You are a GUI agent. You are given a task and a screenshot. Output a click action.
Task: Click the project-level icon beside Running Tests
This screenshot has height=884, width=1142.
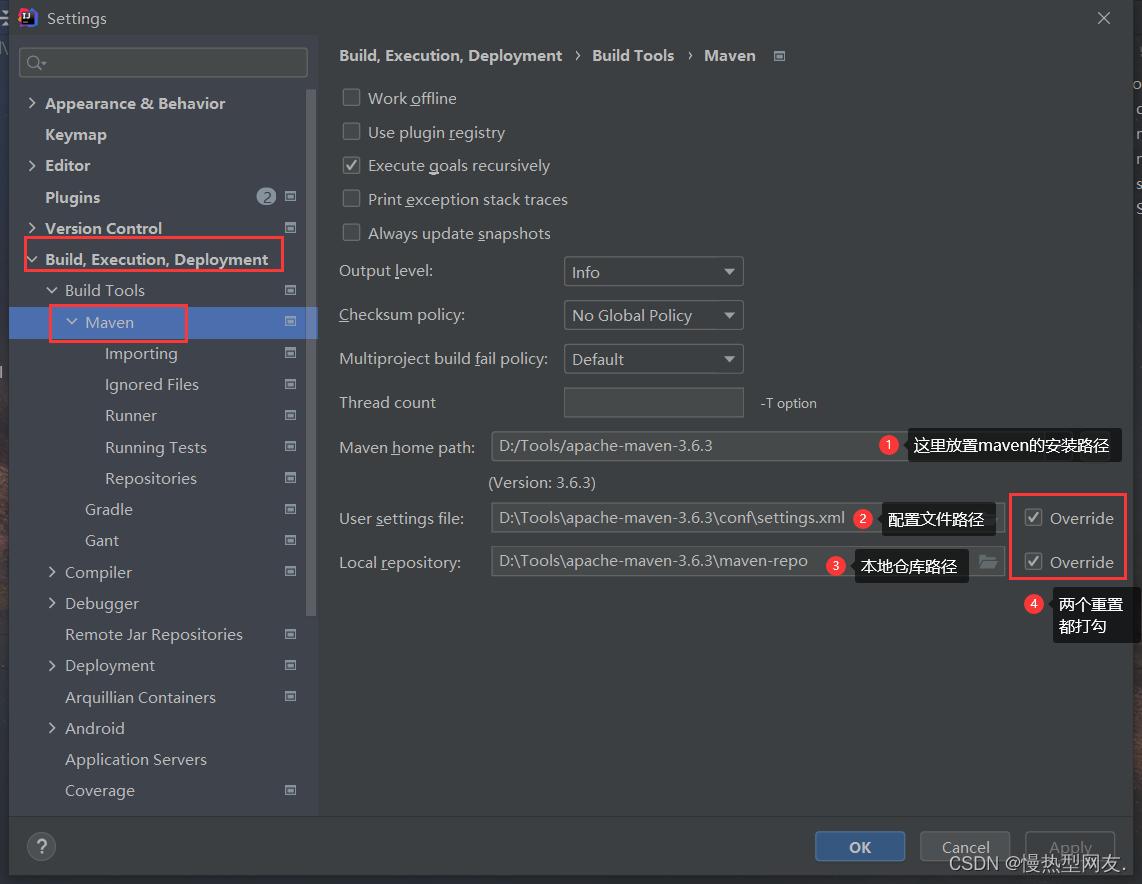pos(291,446)
